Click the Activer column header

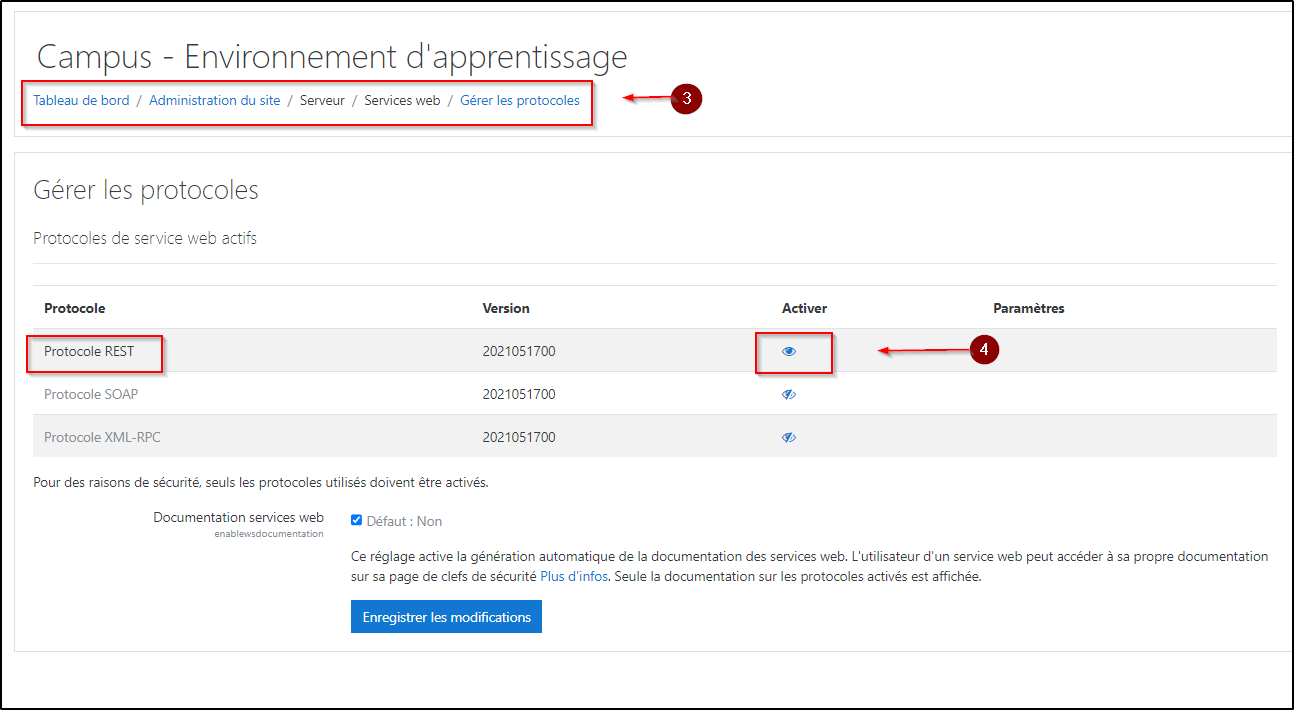pos(804,308)
